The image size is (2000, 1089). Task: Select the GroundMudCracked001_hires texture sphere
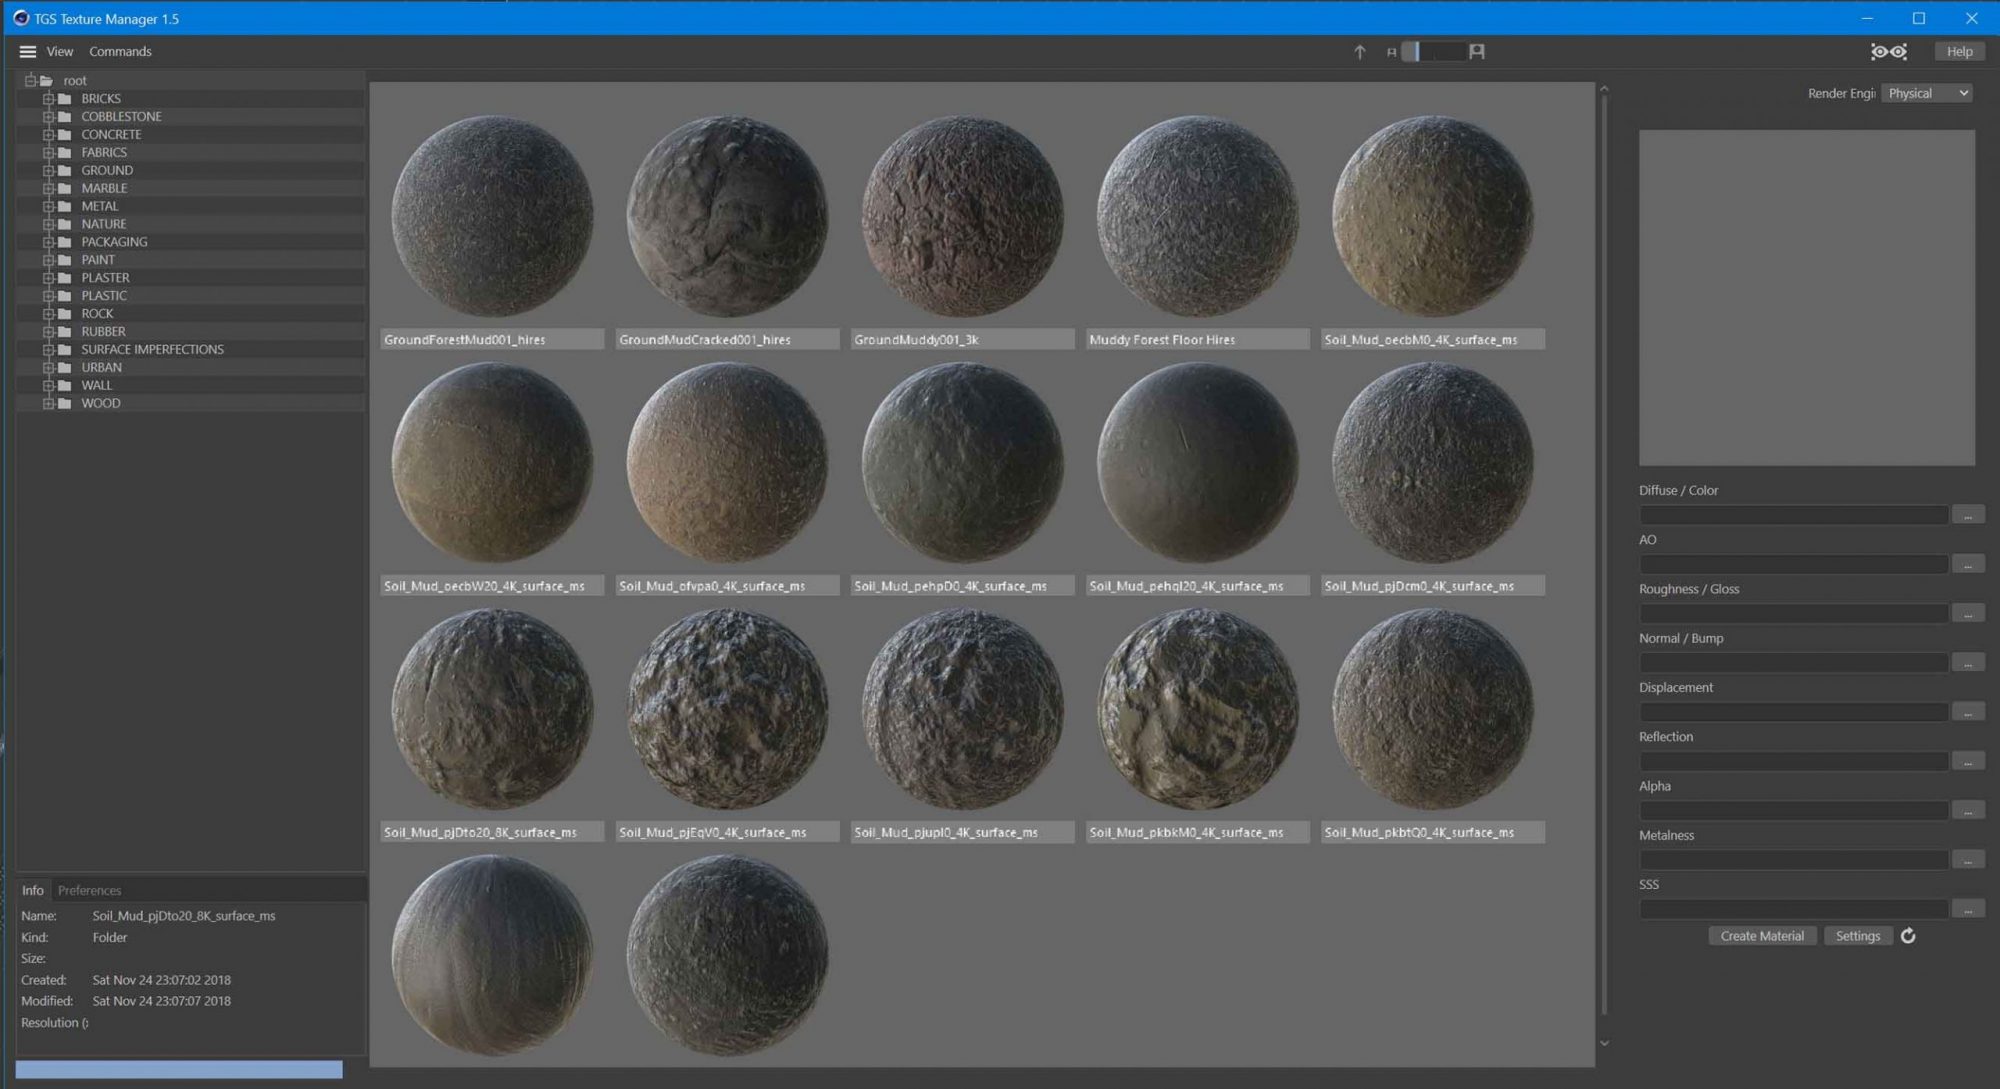pos(727,219)
